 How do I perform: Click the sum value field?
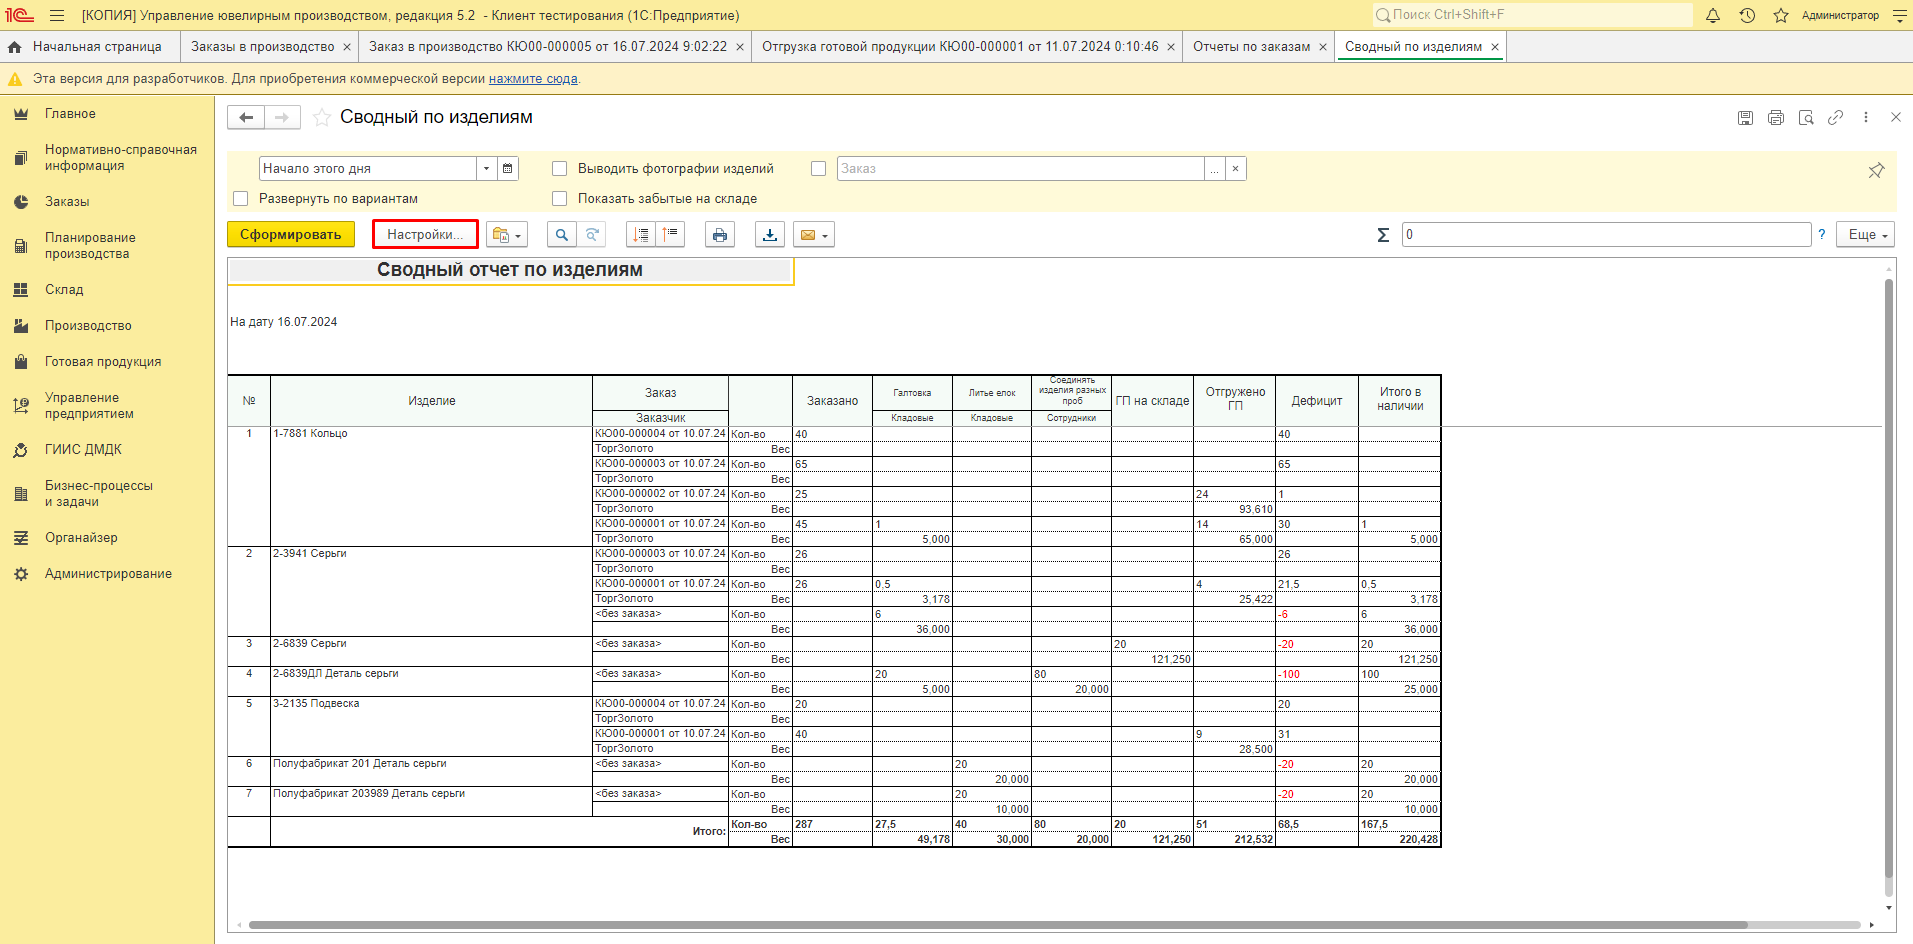pyautogui.click(x=1606, y=235)
